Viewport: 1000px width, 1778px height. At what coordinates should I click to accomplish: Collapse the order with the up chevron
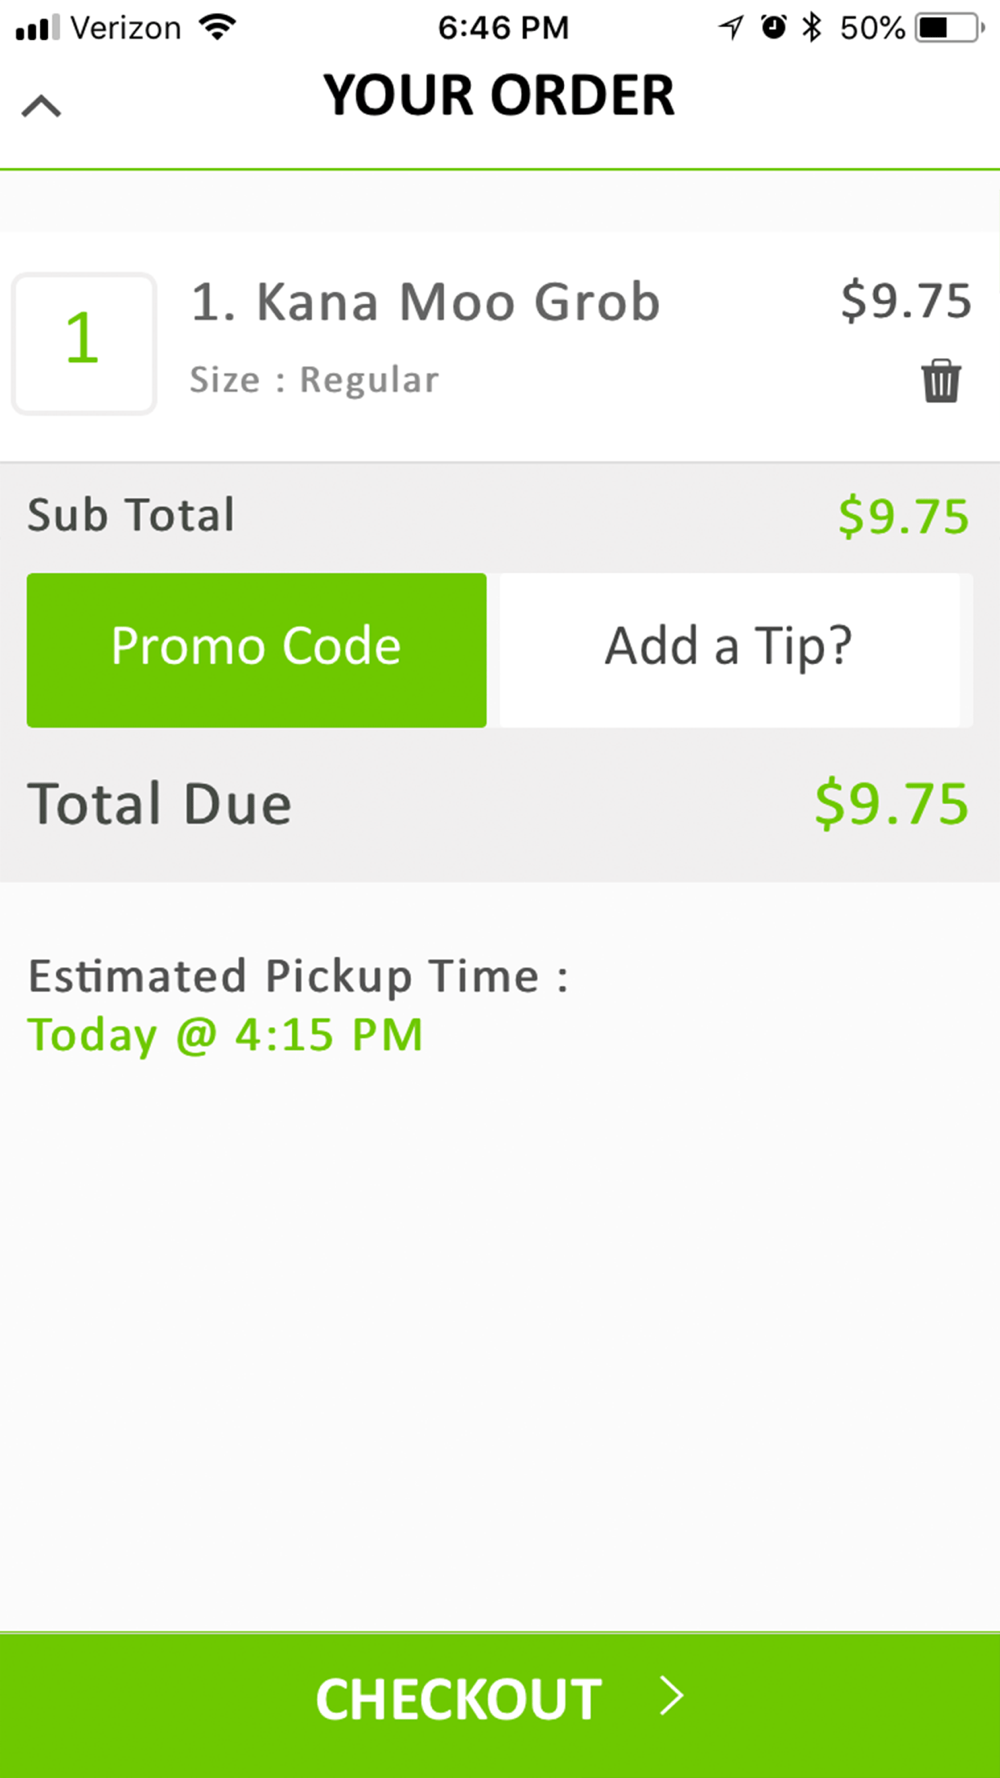tap(42, 106)
